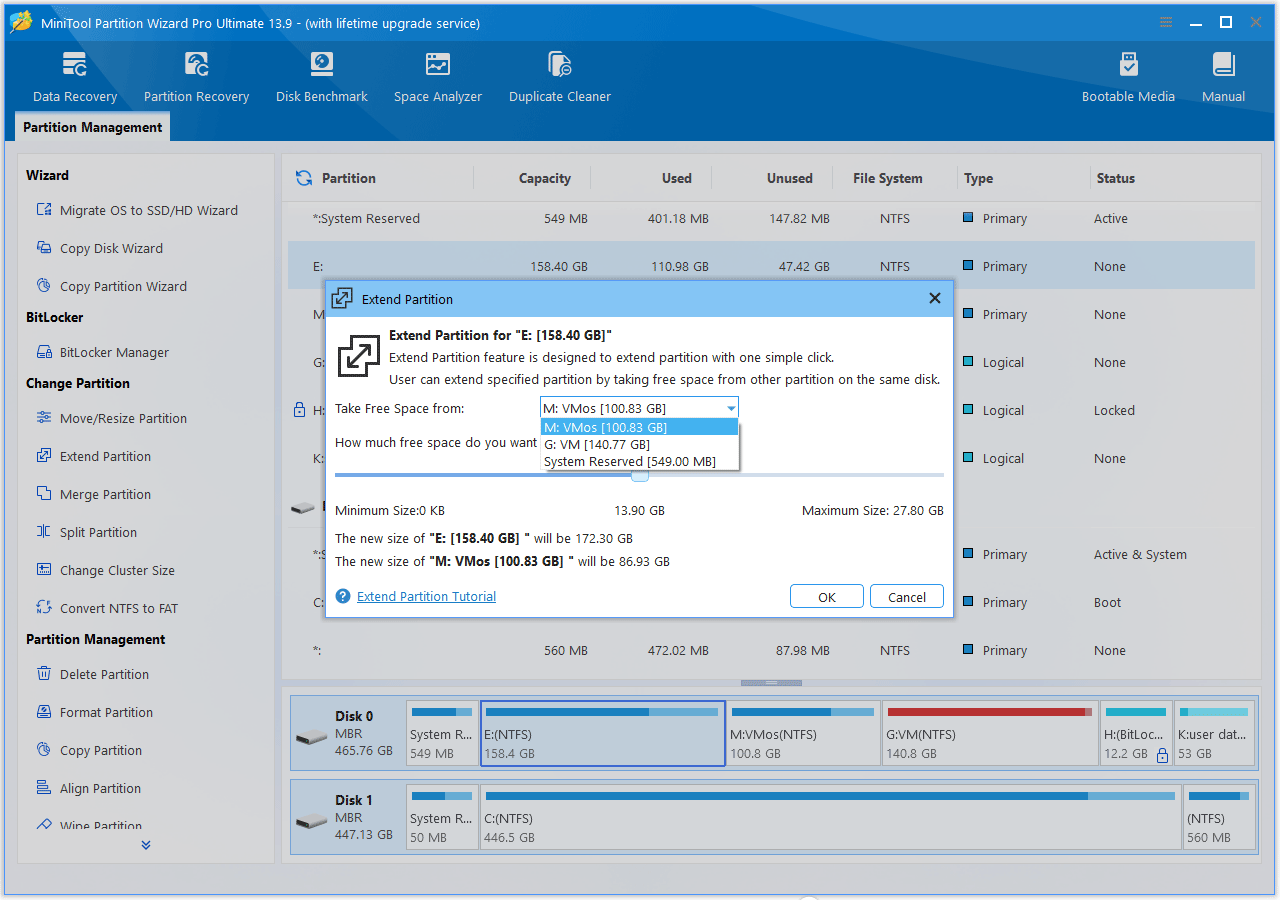Image resolution: width=1280 pixels, height=900 pixels.
Task: Choose Move/Resize Partition in sidebar
Action: pos(111,418)
